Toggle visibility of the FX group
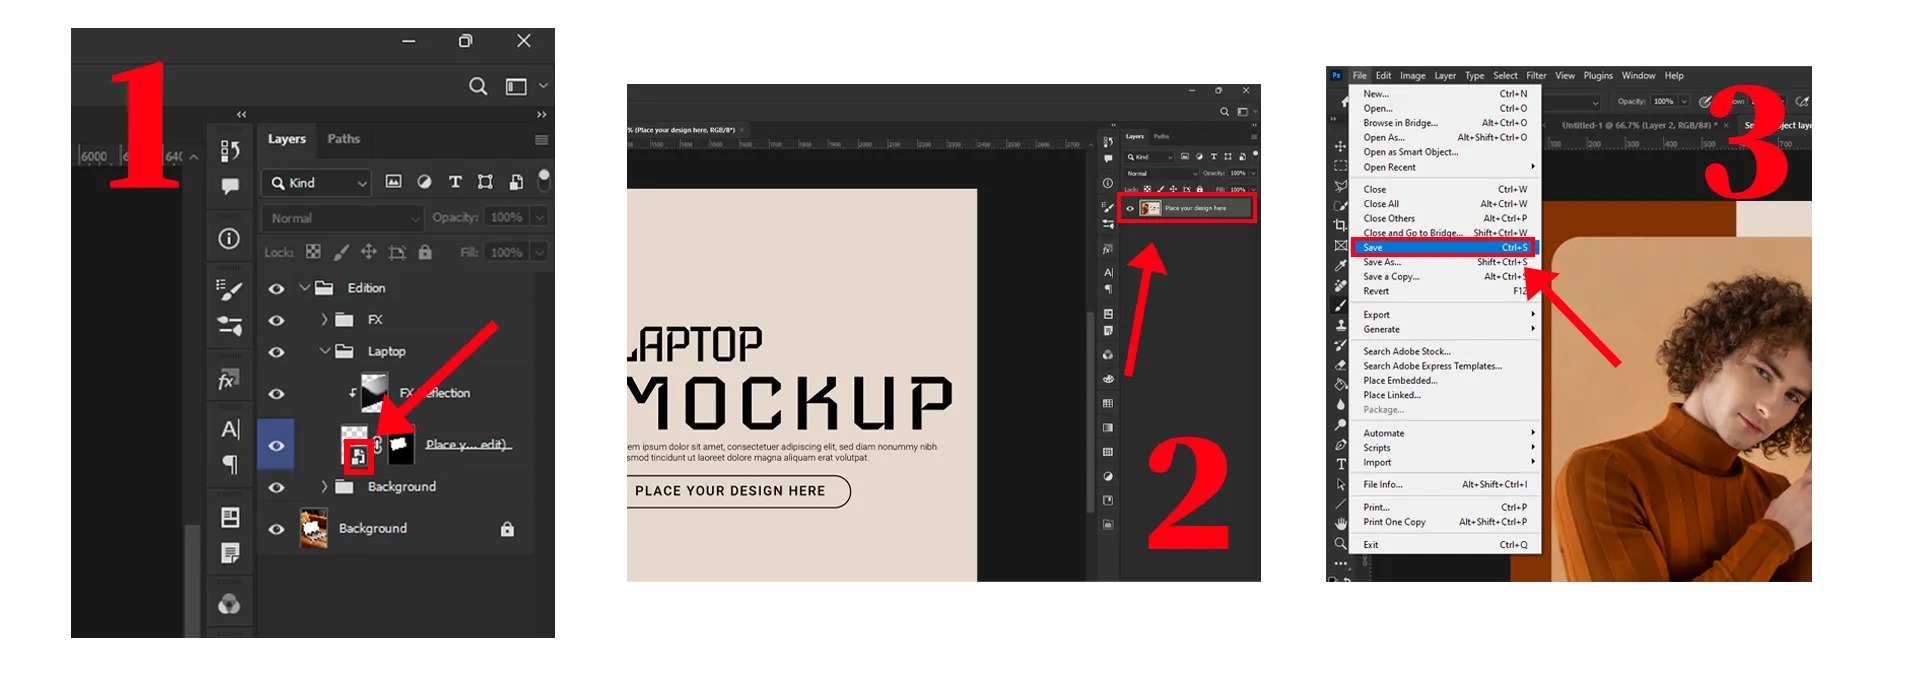1920x679 pixels. click(x=277, y=321)
